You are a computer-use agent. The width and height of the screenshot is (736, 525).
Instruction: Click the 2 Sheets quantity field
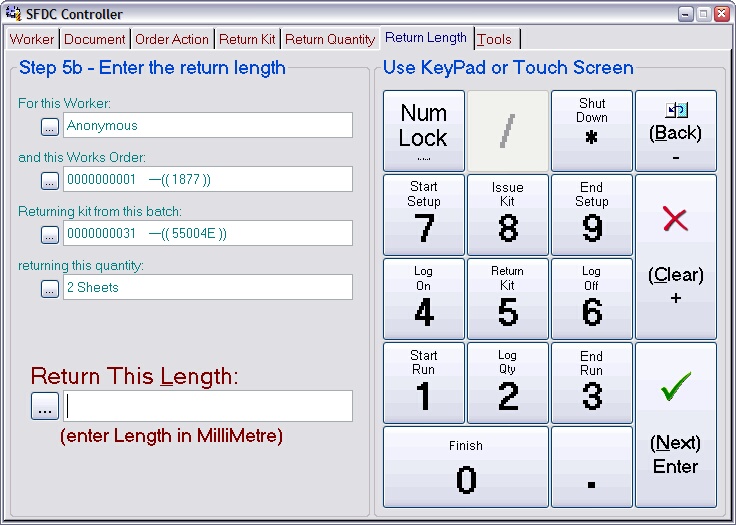pos(208,287)
